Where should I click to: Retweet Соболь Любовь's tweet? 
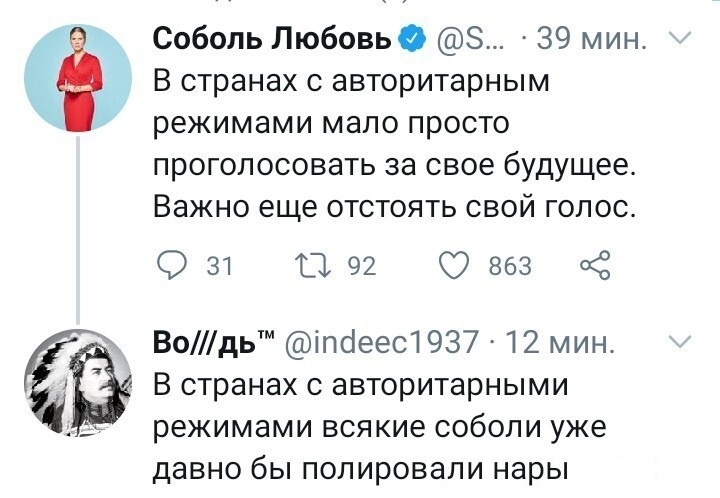(x=313, y=266)
